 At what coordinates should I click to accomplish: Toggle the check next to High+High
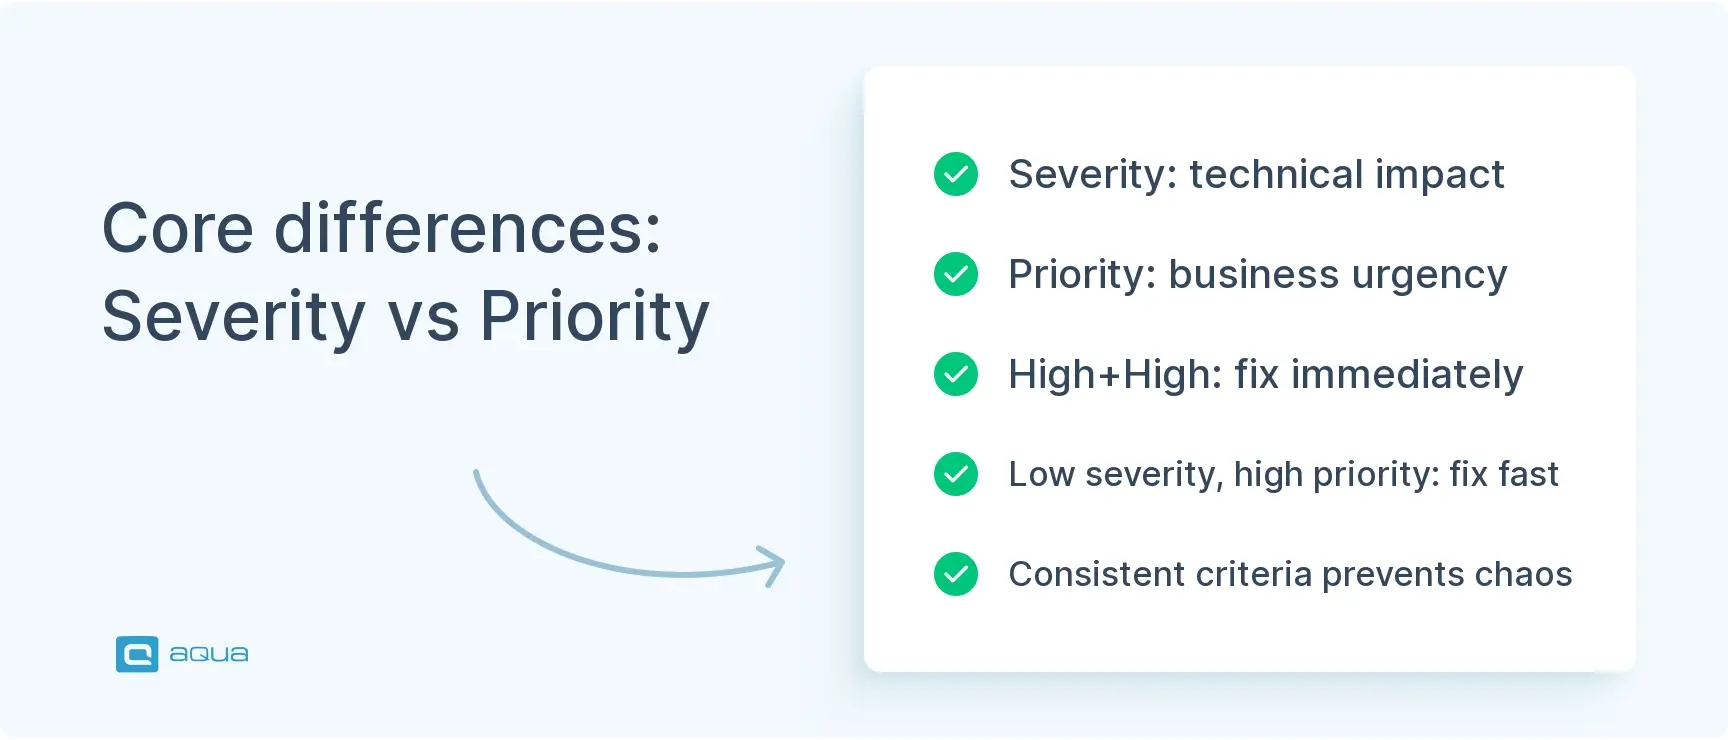tap(955, 374)
